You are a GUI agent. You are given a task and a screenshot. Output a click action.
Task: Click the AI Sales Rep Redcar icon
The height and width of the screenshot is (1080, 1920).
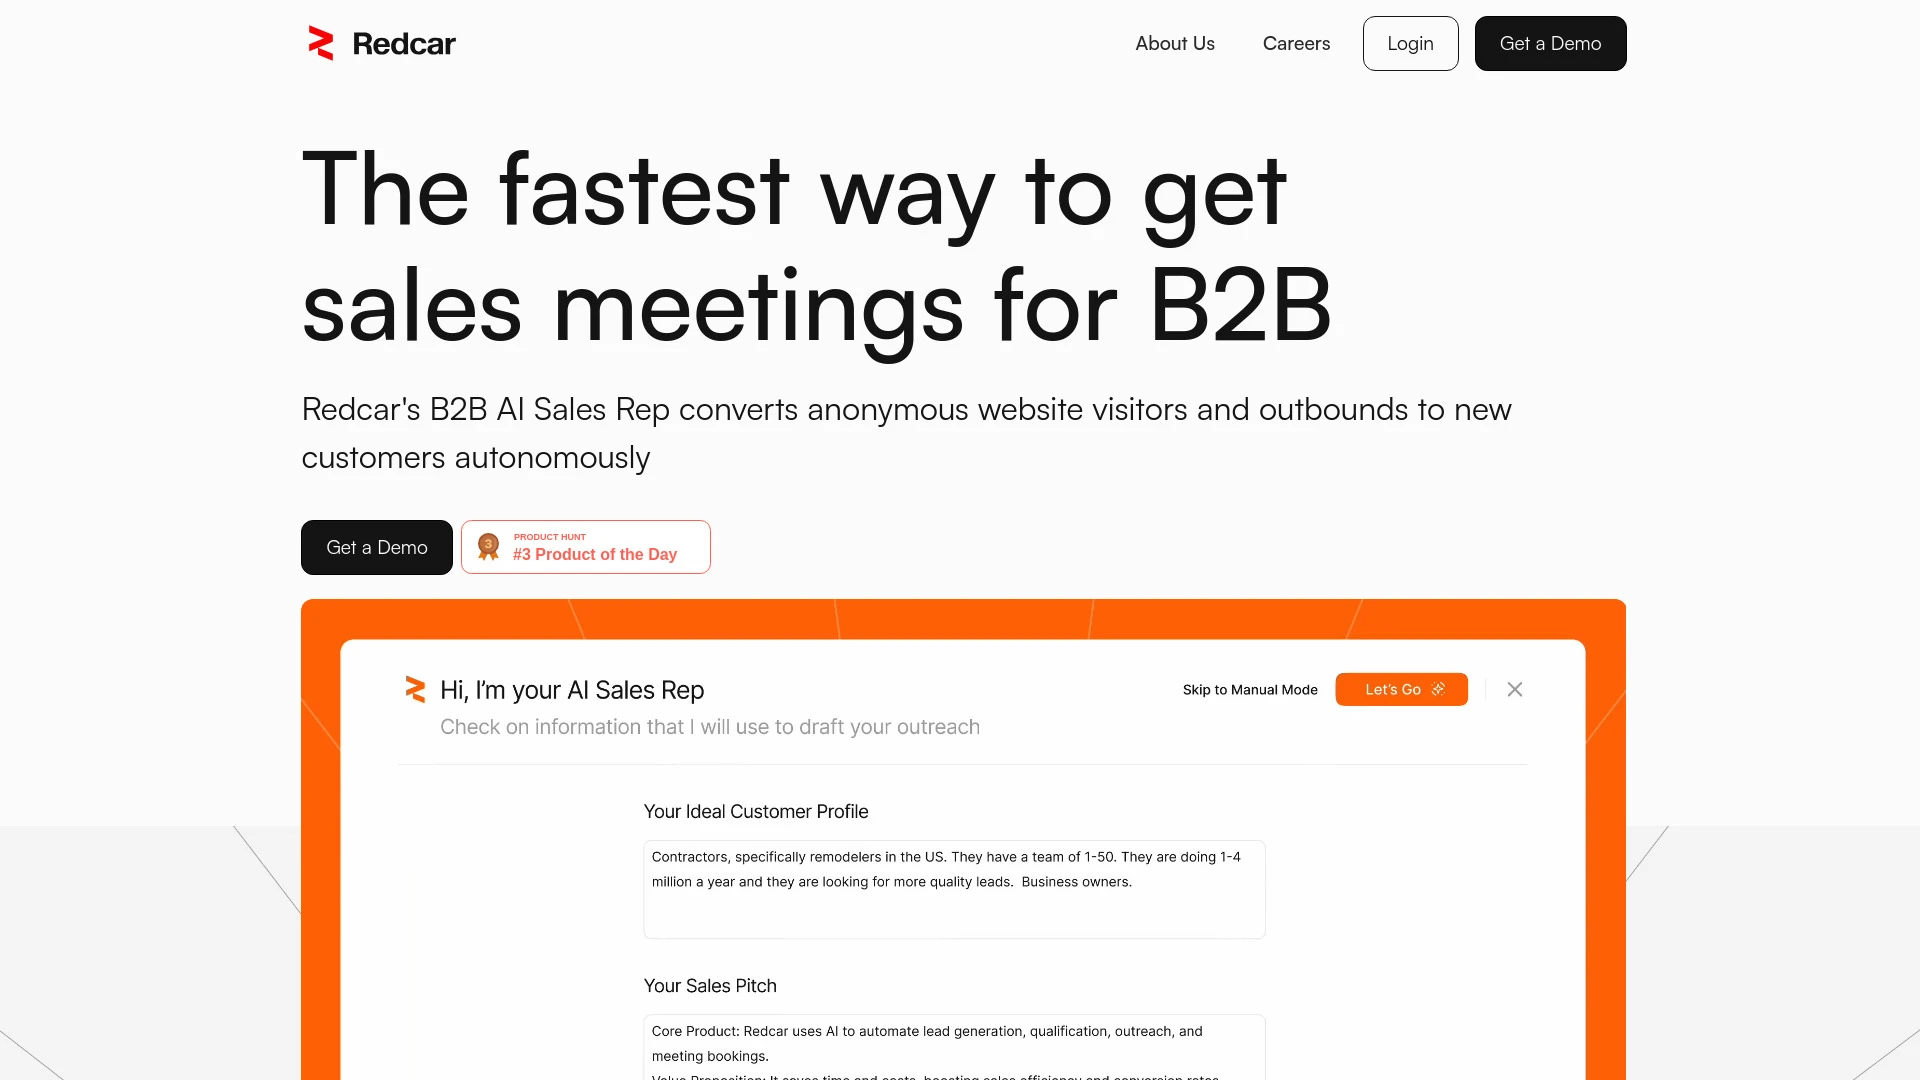[417, 688]
